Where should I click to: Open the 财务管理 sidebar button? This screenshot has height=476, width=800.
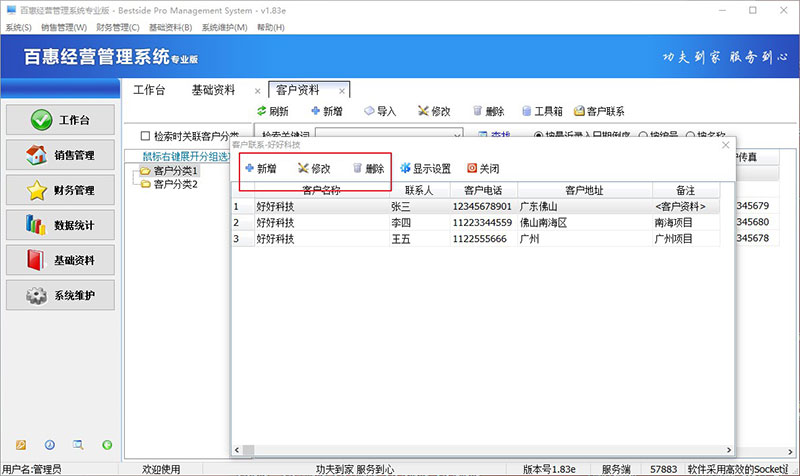(62, 190)
